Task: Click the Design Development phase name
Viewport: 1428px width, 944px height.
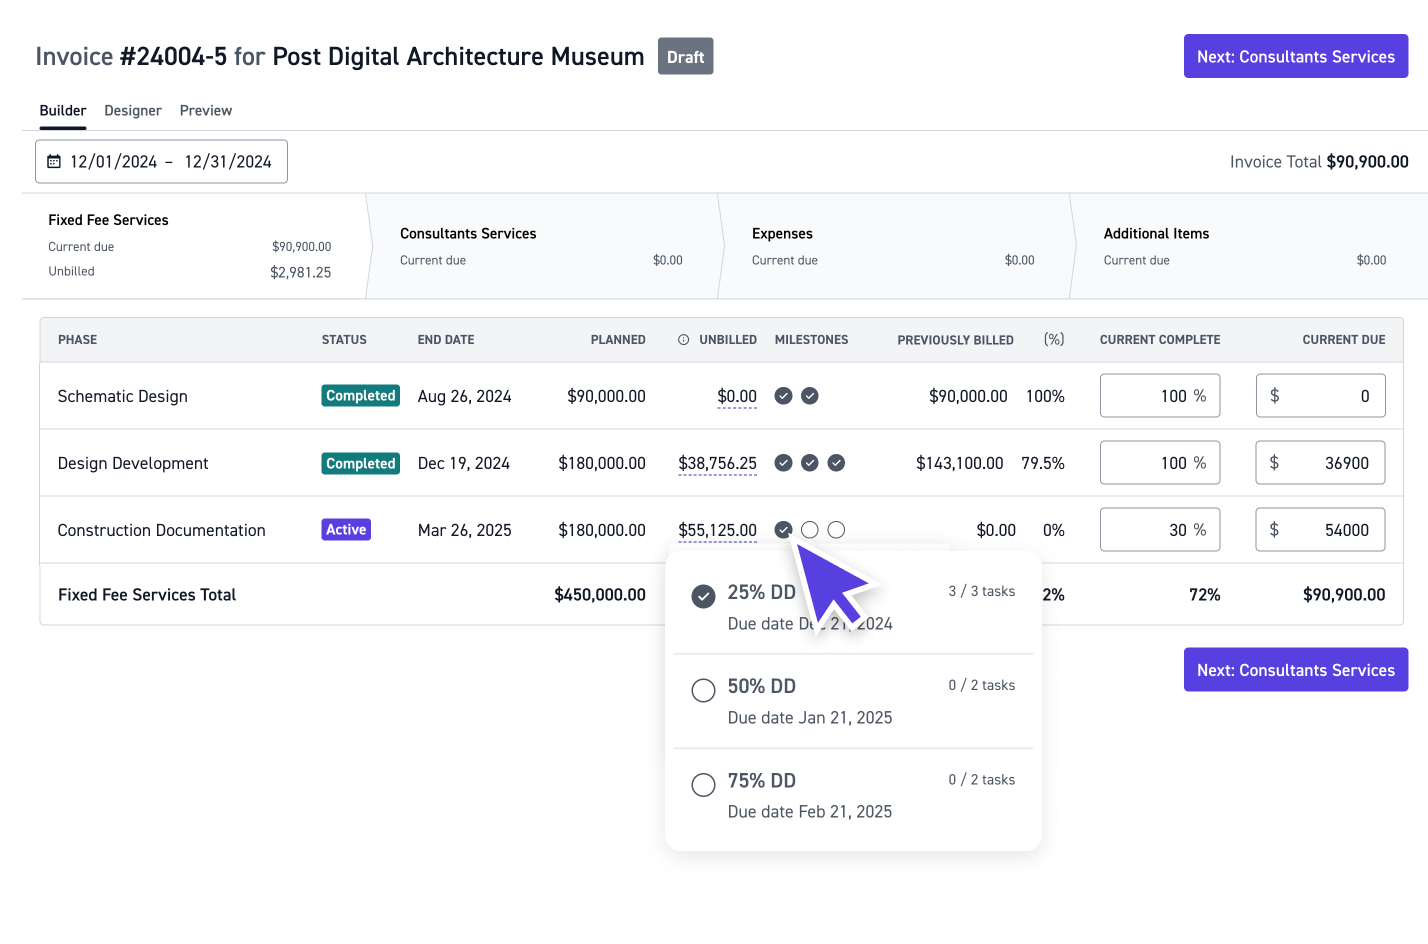Action: click(133, 463)
